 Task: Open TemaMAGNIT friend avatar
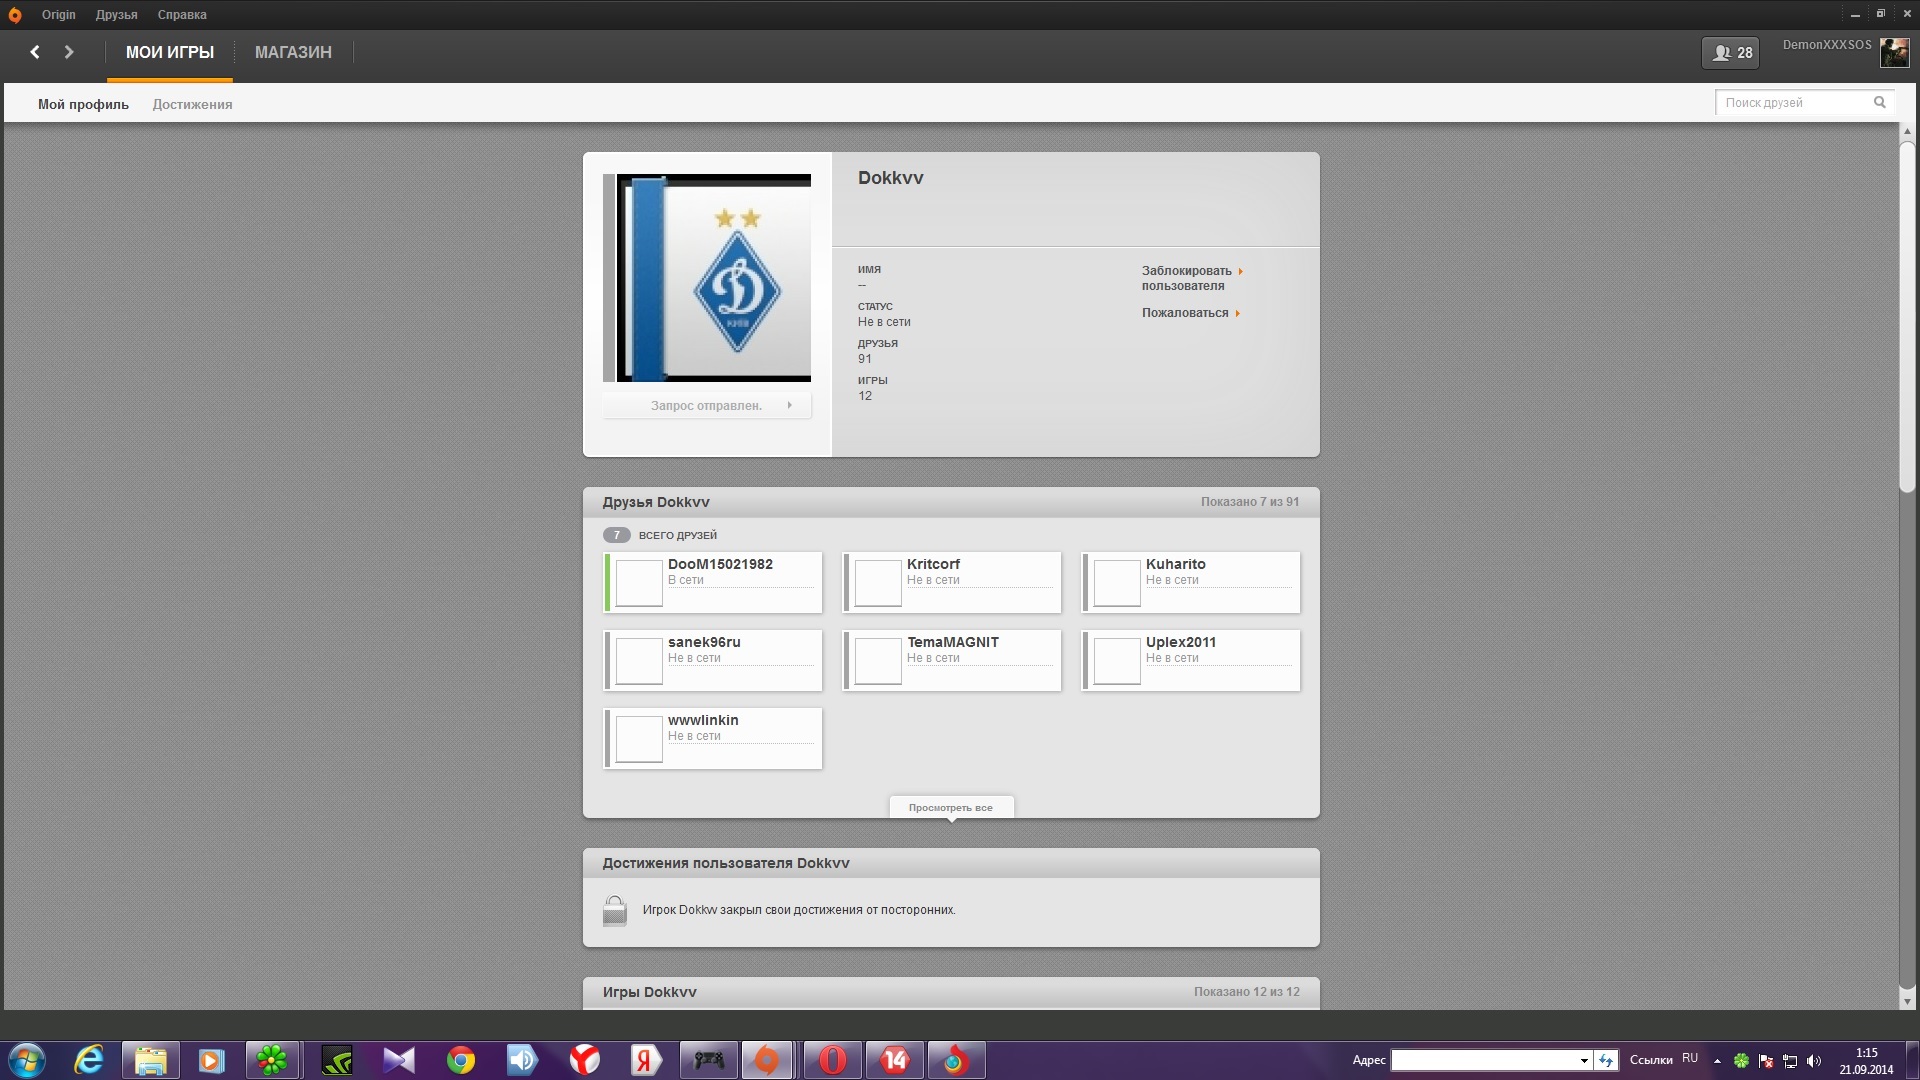[878, 661]
